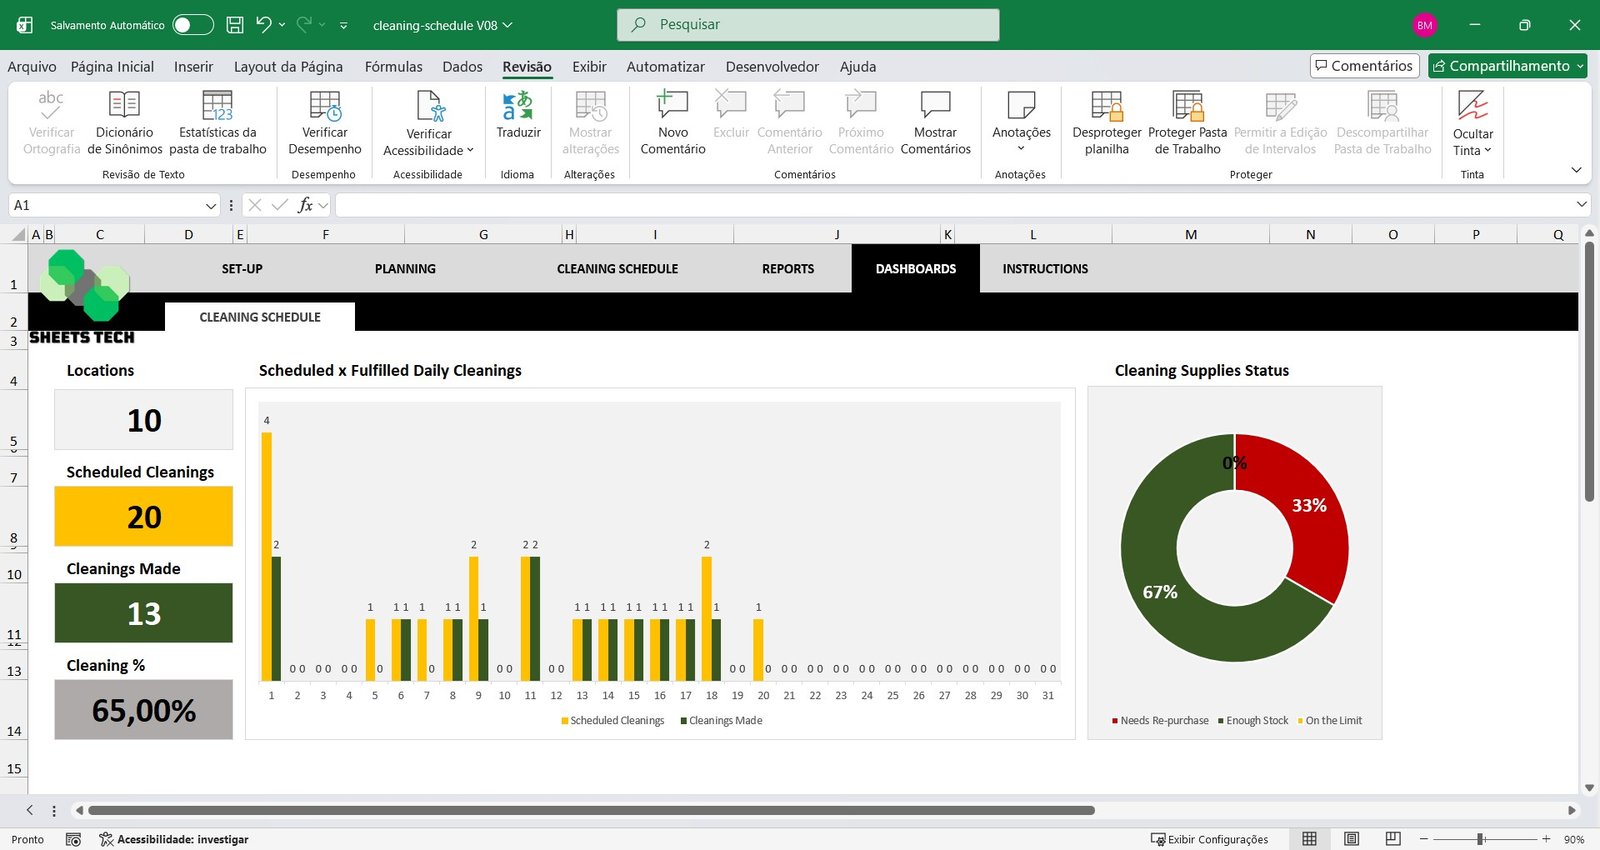1600x850 pixels.
Task: Switch to Page Break Preview view
Action: click(1393, 839)
